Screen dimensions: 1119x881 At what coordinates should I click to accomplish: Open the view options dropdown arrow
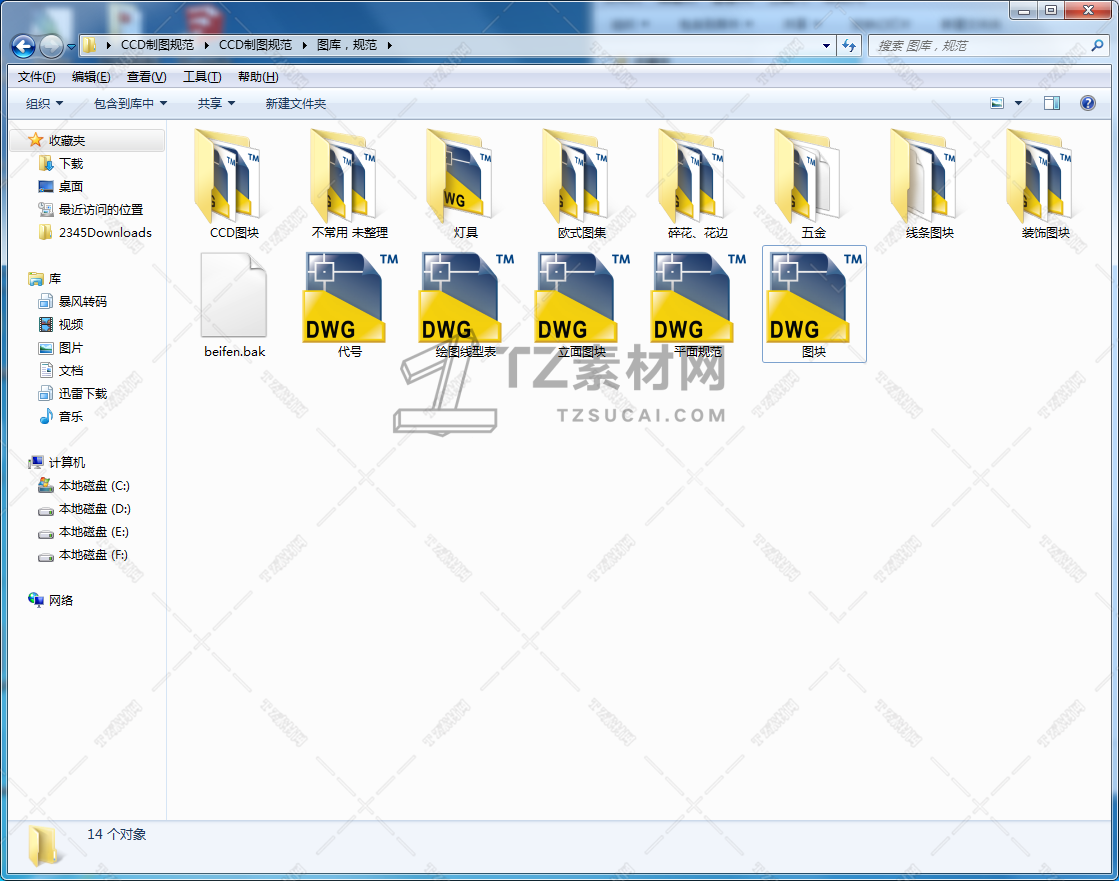[x=1018, y=103]
